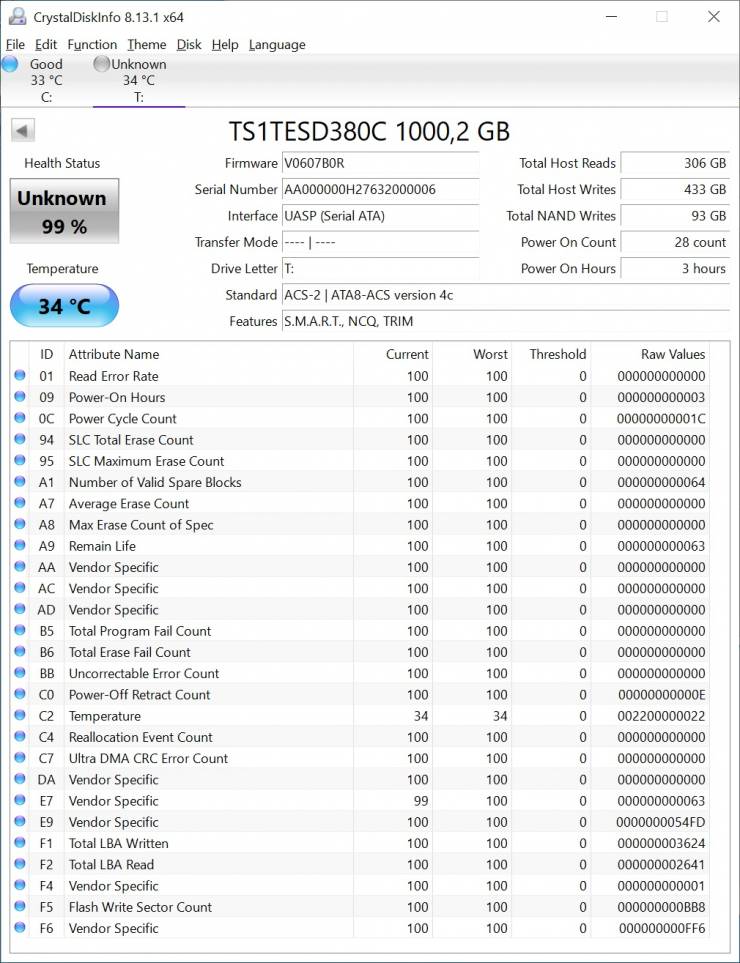Click the Interface field UASP (Serial ATA)
Screen dimensions: 740x963
380,216
